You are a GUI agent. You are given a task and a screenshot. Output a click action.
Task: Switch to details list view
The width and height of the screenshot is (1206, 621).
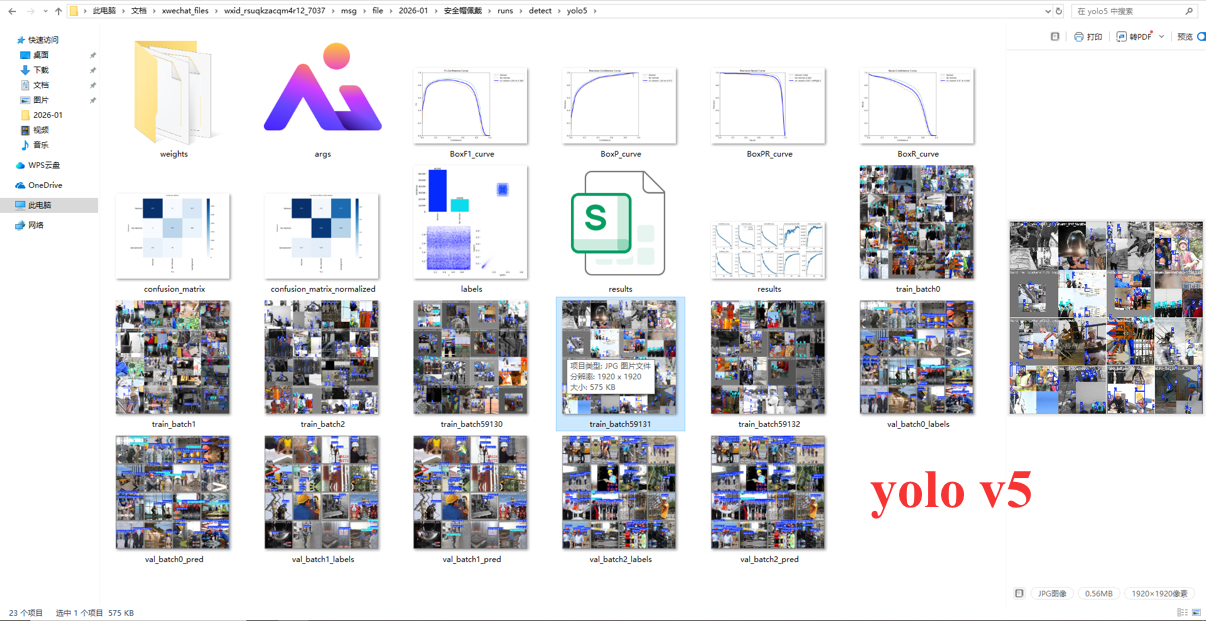click(1182, 613)
